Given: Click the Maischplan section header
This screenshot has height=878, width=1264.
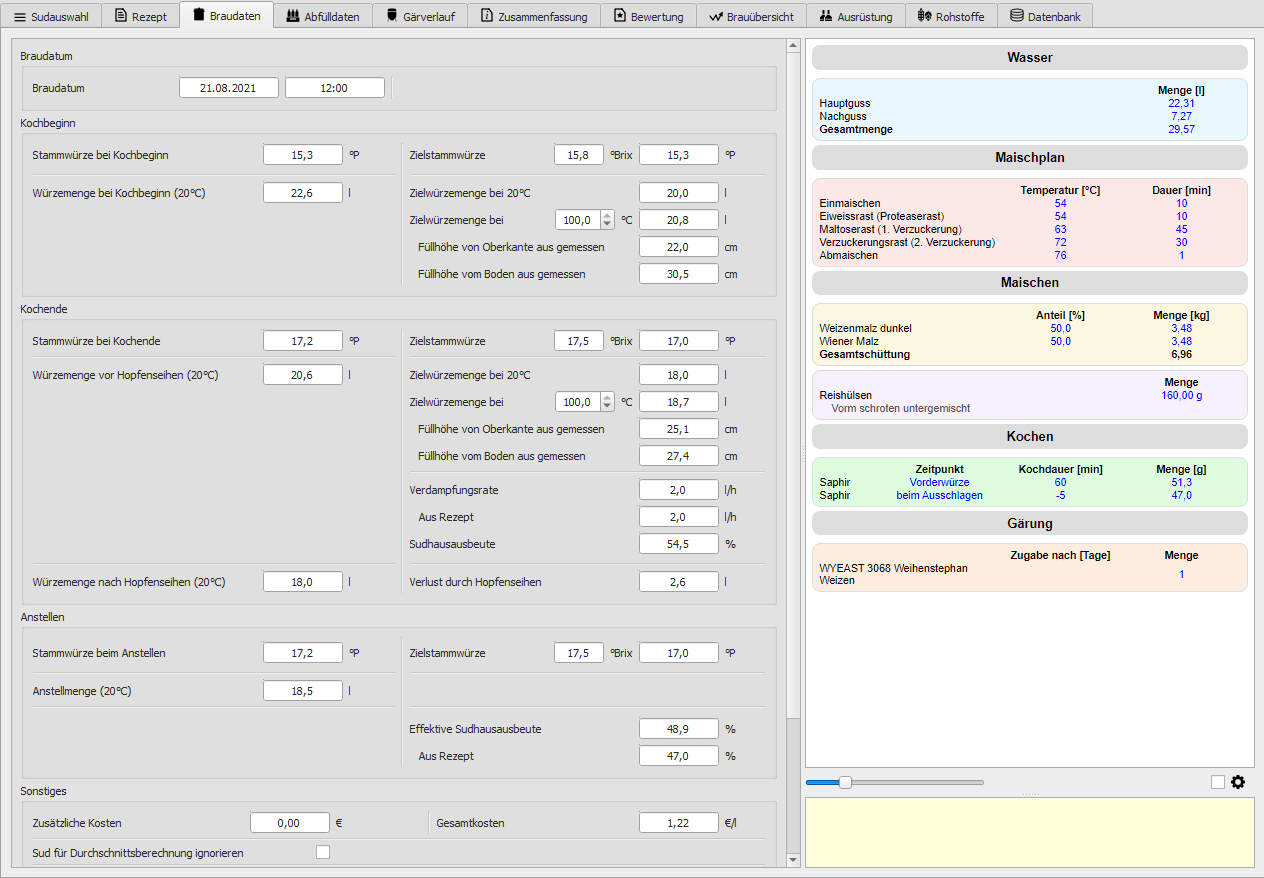Looking at the screenshot, I should click(1029, 158).
